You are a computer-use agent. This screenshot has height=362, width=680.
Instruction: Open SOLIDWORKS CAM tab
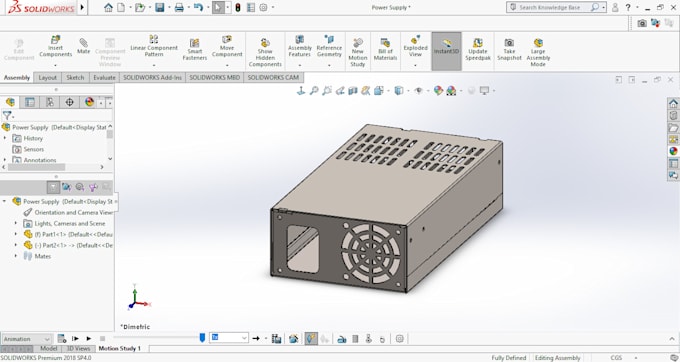click(273, 78)
